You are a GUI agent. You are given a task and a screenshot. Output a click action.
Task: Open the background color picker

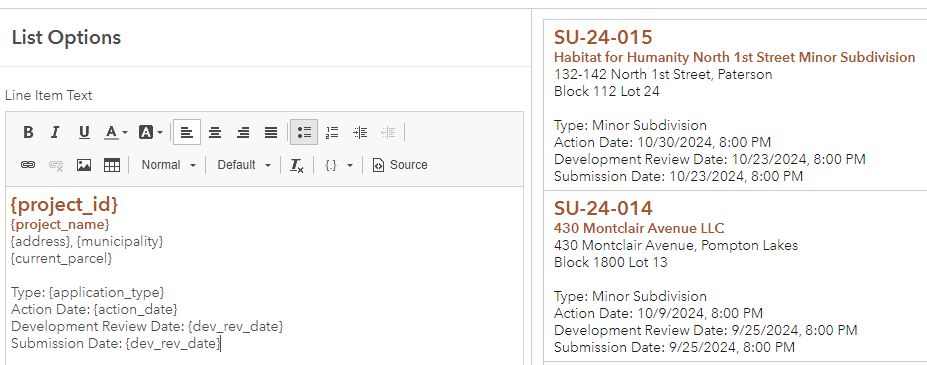(151, 132)
